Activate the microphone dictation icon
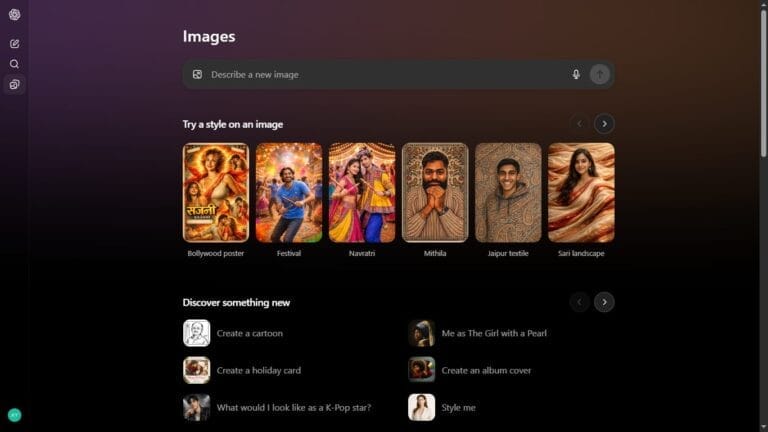This screenshot has width=768, height=432. point(576,74)
